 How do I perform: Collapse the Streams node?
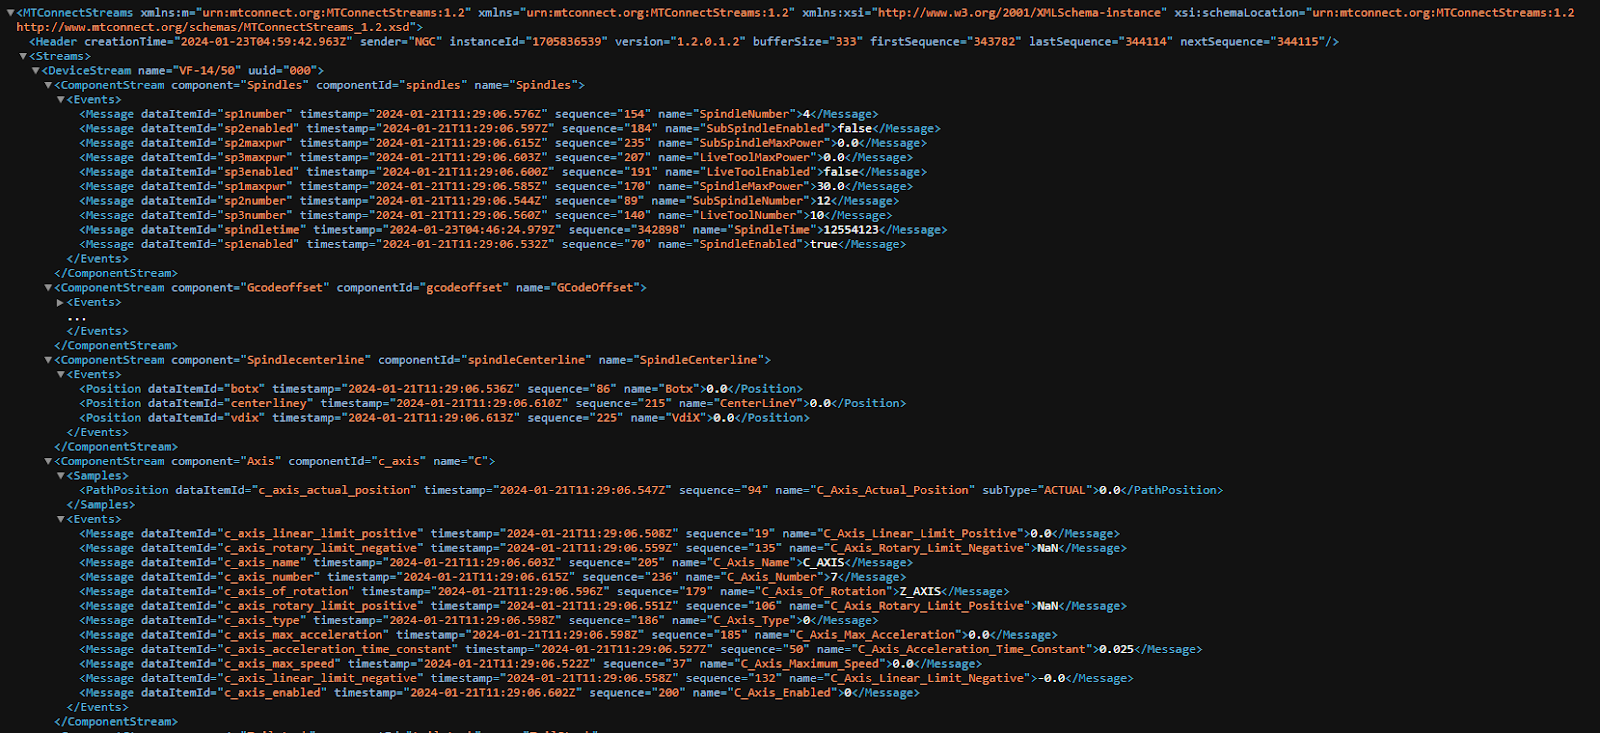tap(23, 57)
